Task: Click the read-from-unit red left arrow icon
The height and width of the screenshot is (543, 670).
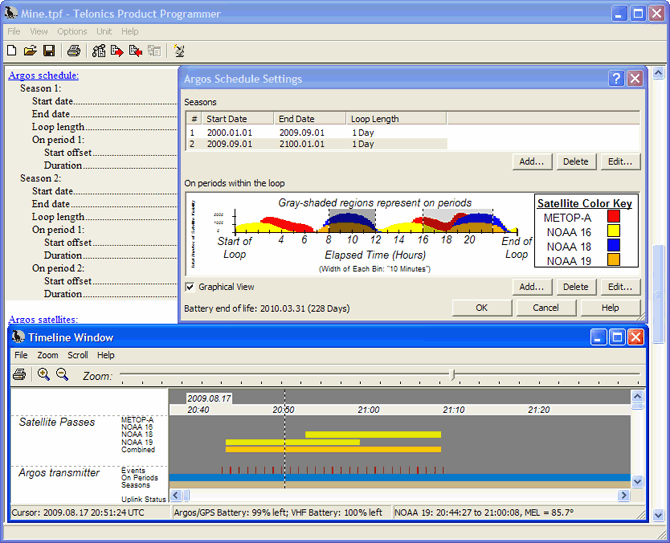Action: coord(135,51)
